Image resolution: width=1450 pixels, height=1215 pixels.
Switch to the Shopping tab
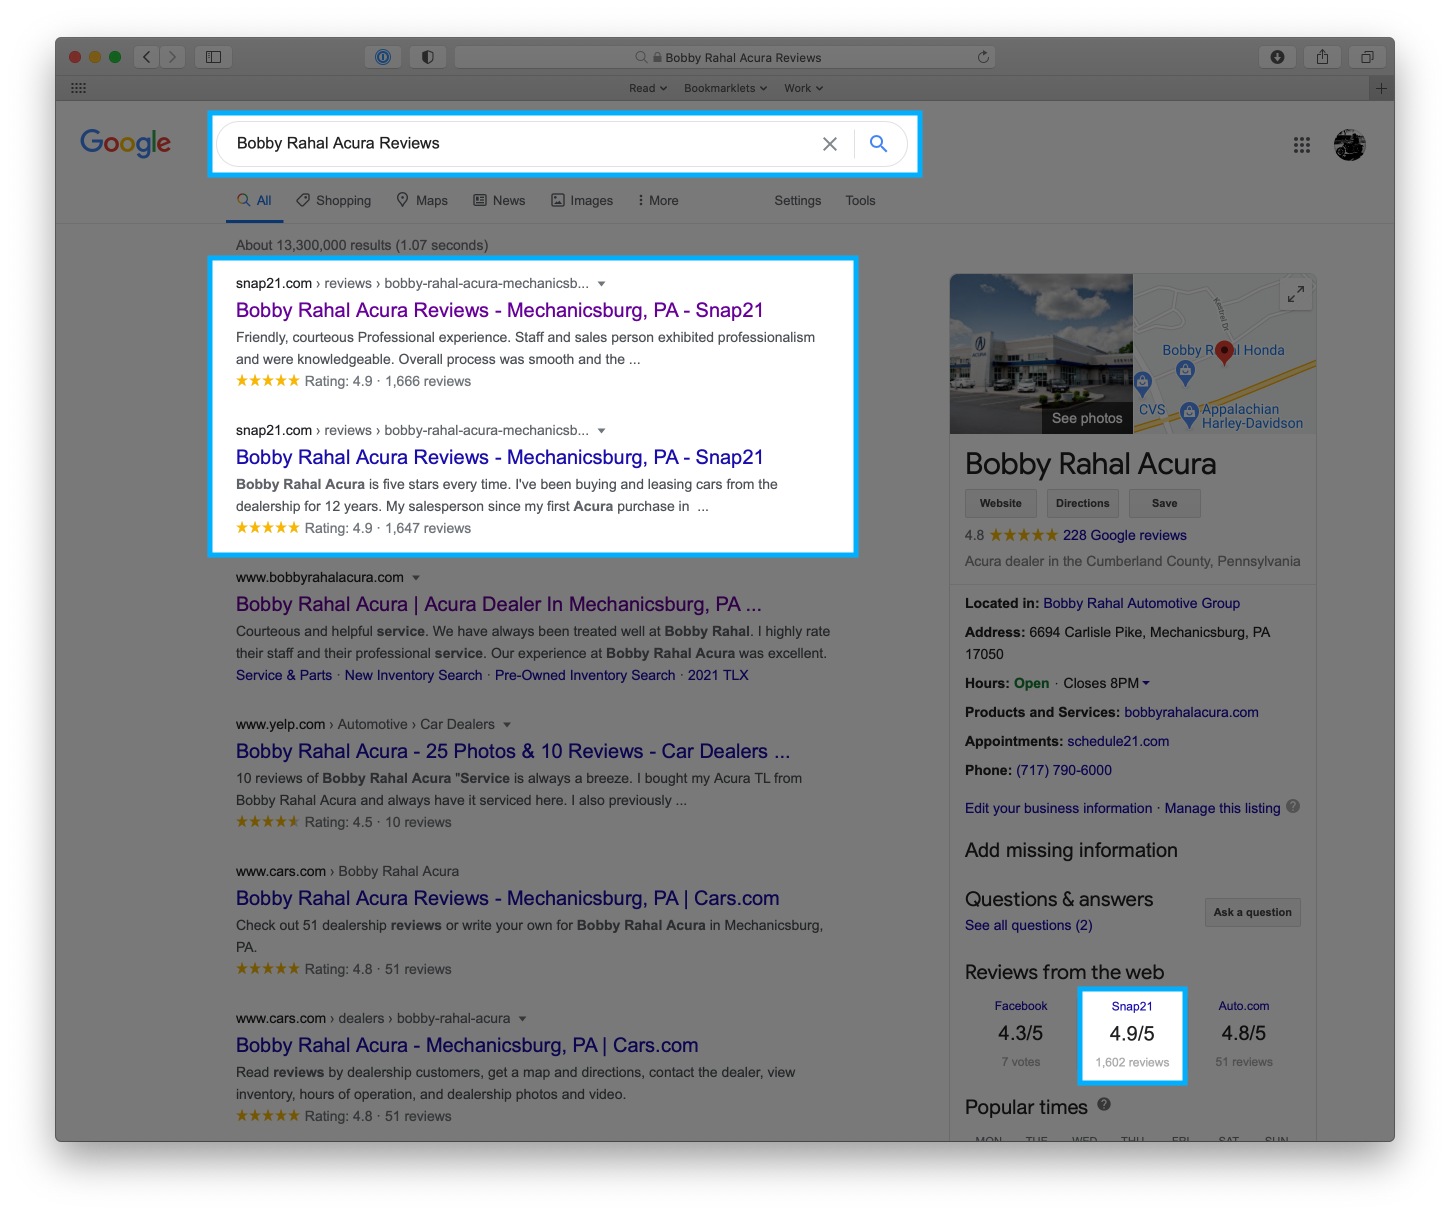334,200
